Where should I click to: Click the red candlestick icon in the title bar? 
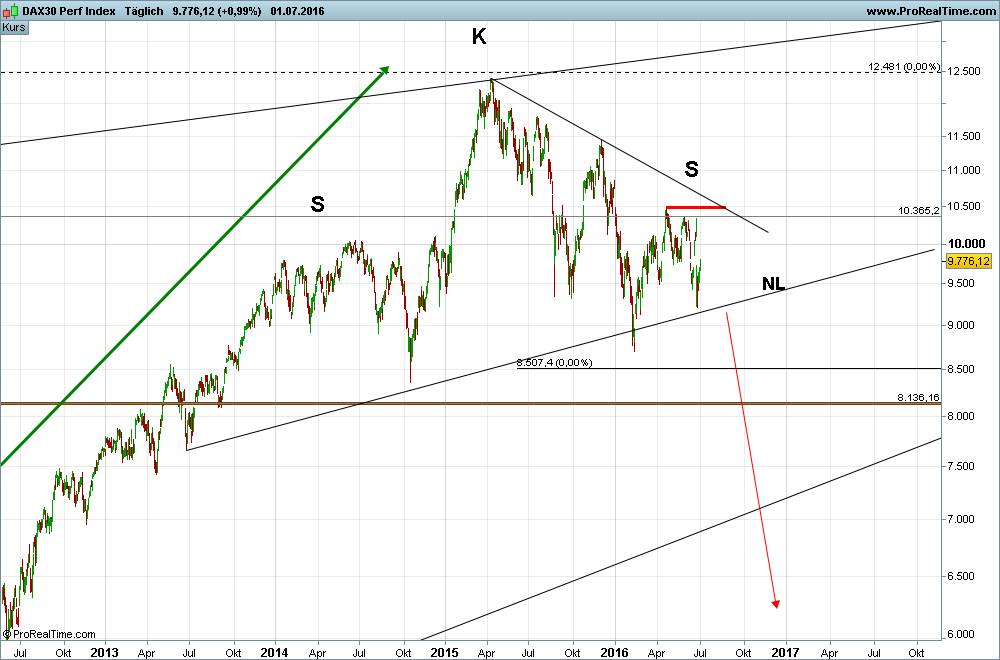point(6,12)
